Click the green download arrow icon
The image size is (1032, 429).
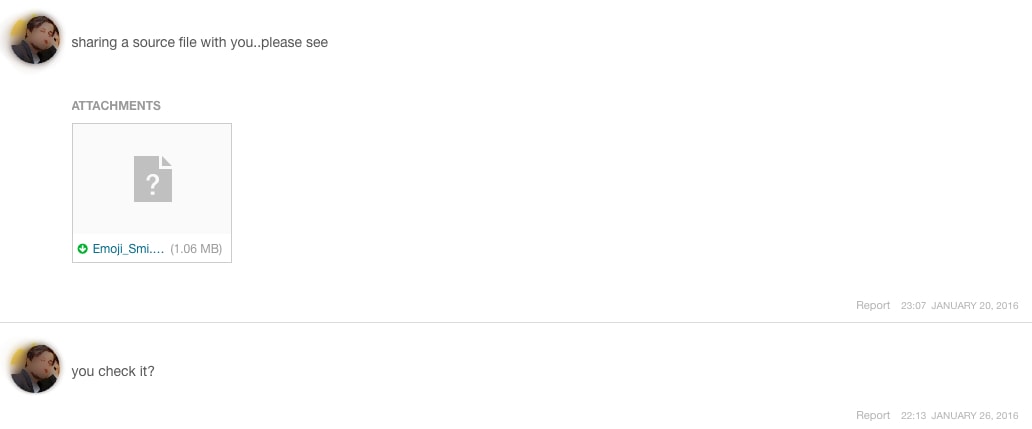pyautogui.click(x=82, y=249)
